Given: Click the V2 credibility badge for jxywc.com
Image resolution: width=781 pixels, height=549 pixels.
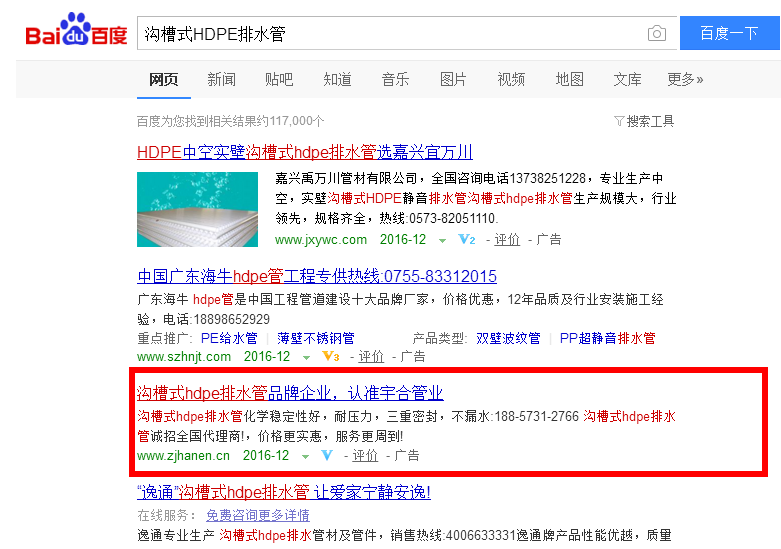Looking at the screenshot, I should coord(467,240).
